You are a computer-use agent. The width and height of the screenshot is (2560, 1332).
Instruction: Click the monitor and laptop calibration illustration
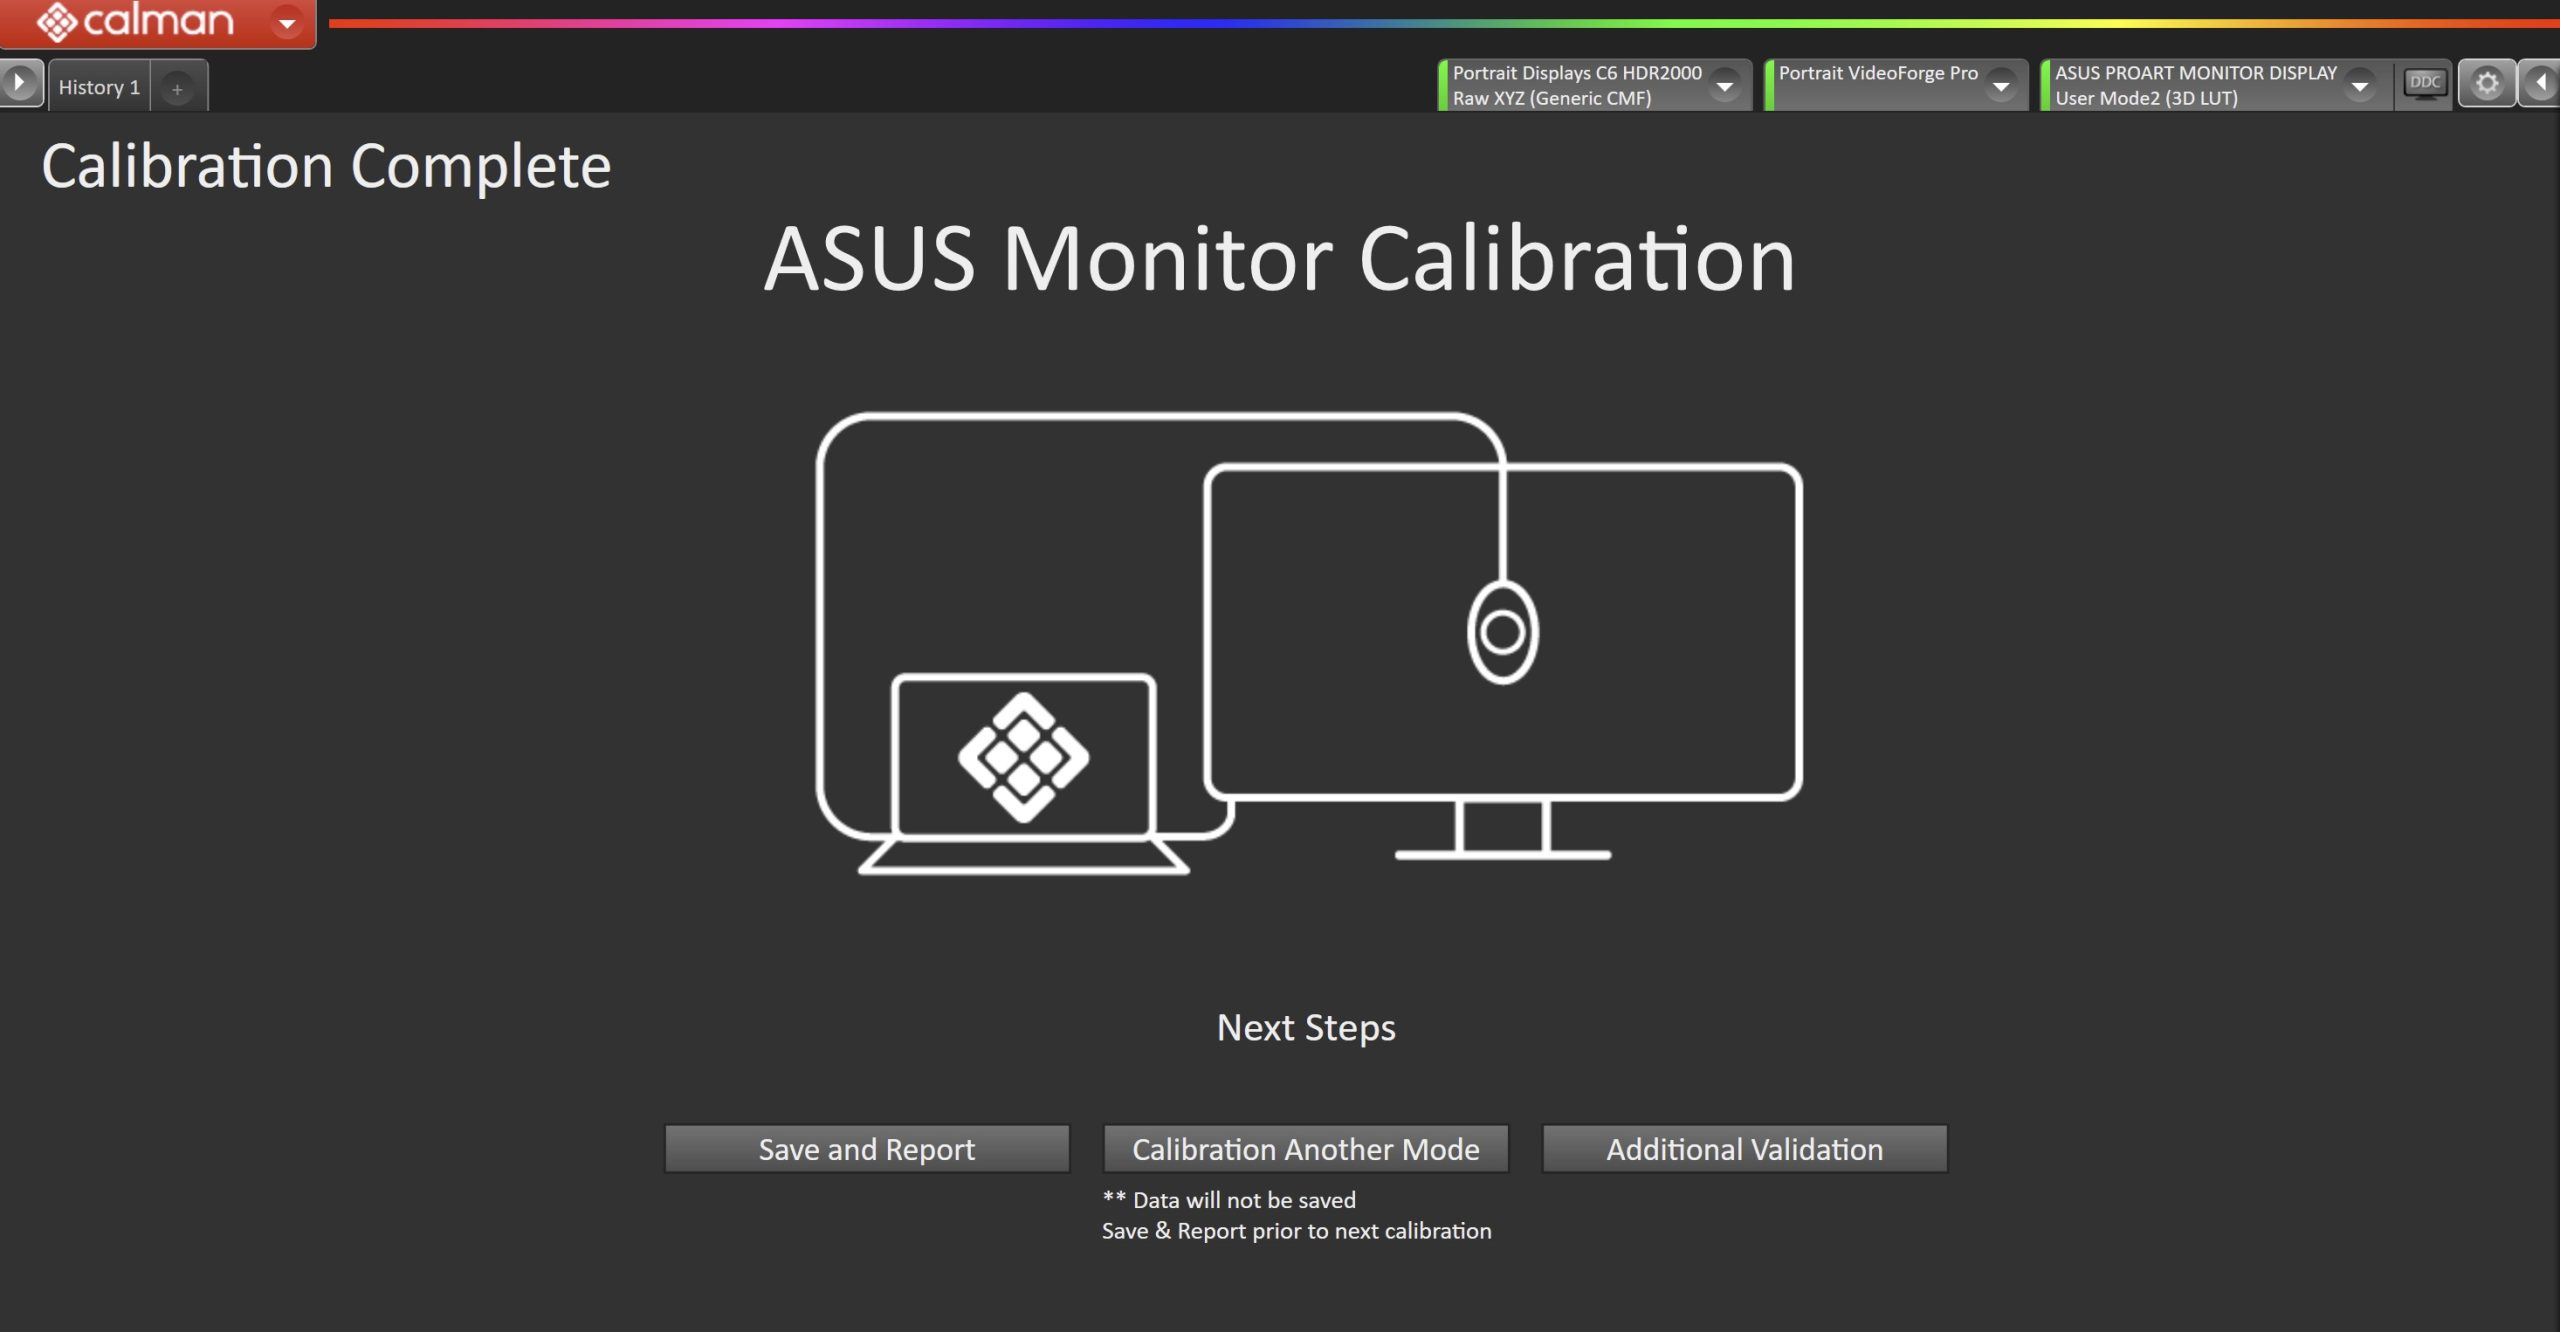pos(1309,643)
